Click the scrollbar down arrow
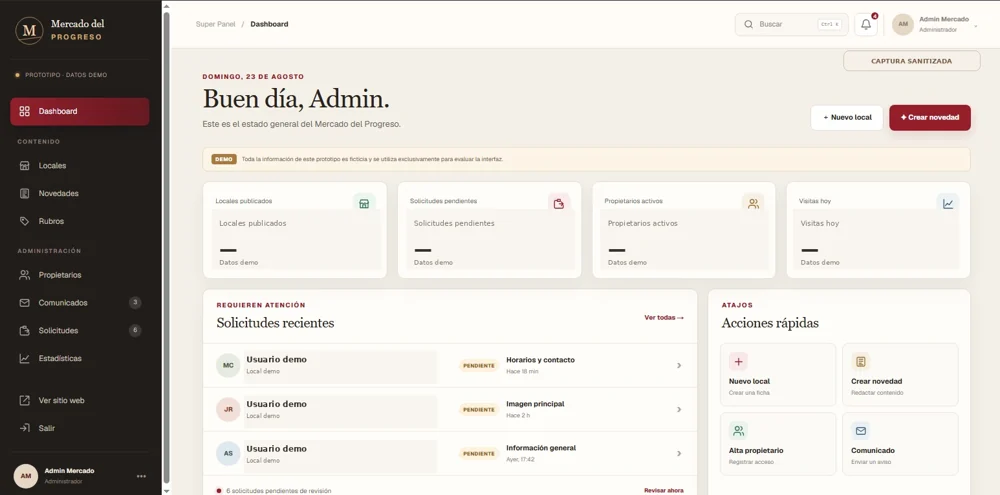This screenshot has width=1000, height=495. [166, 491]
